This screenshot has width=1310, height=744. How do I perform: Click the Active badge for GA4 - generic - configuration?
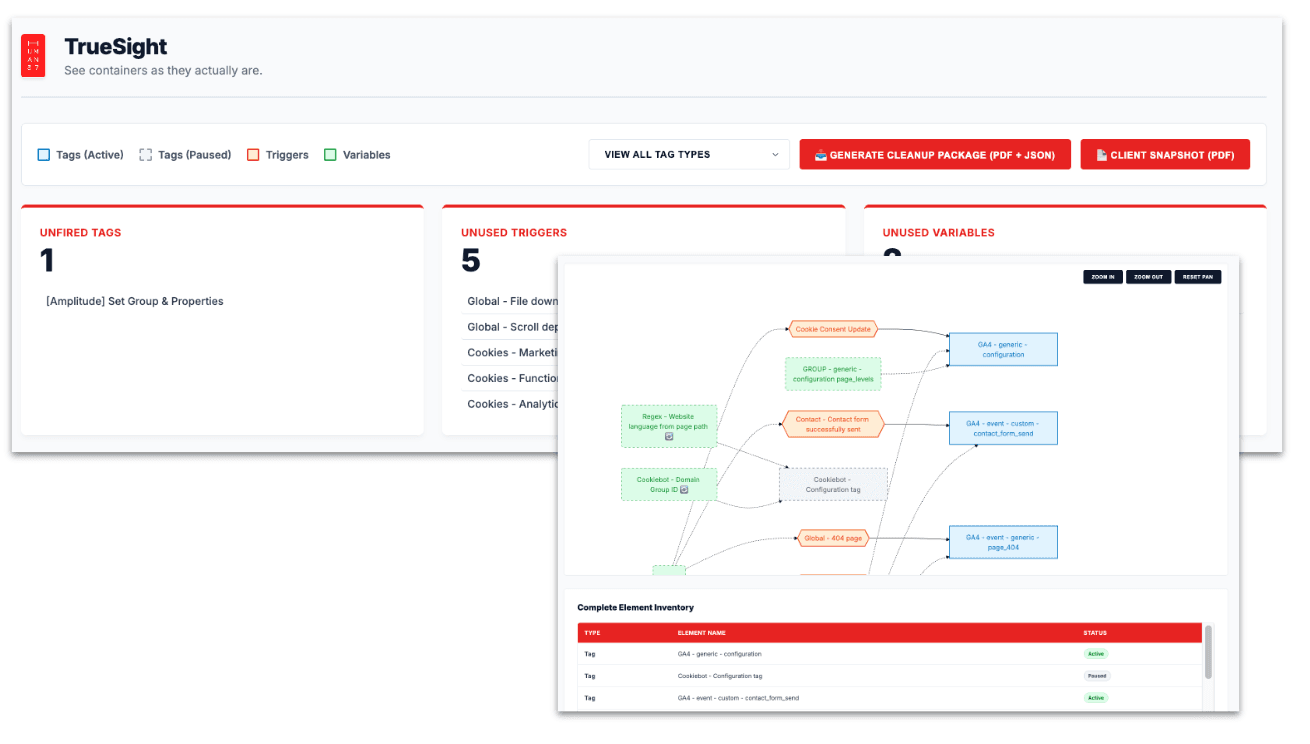[x=1096, y=654]
